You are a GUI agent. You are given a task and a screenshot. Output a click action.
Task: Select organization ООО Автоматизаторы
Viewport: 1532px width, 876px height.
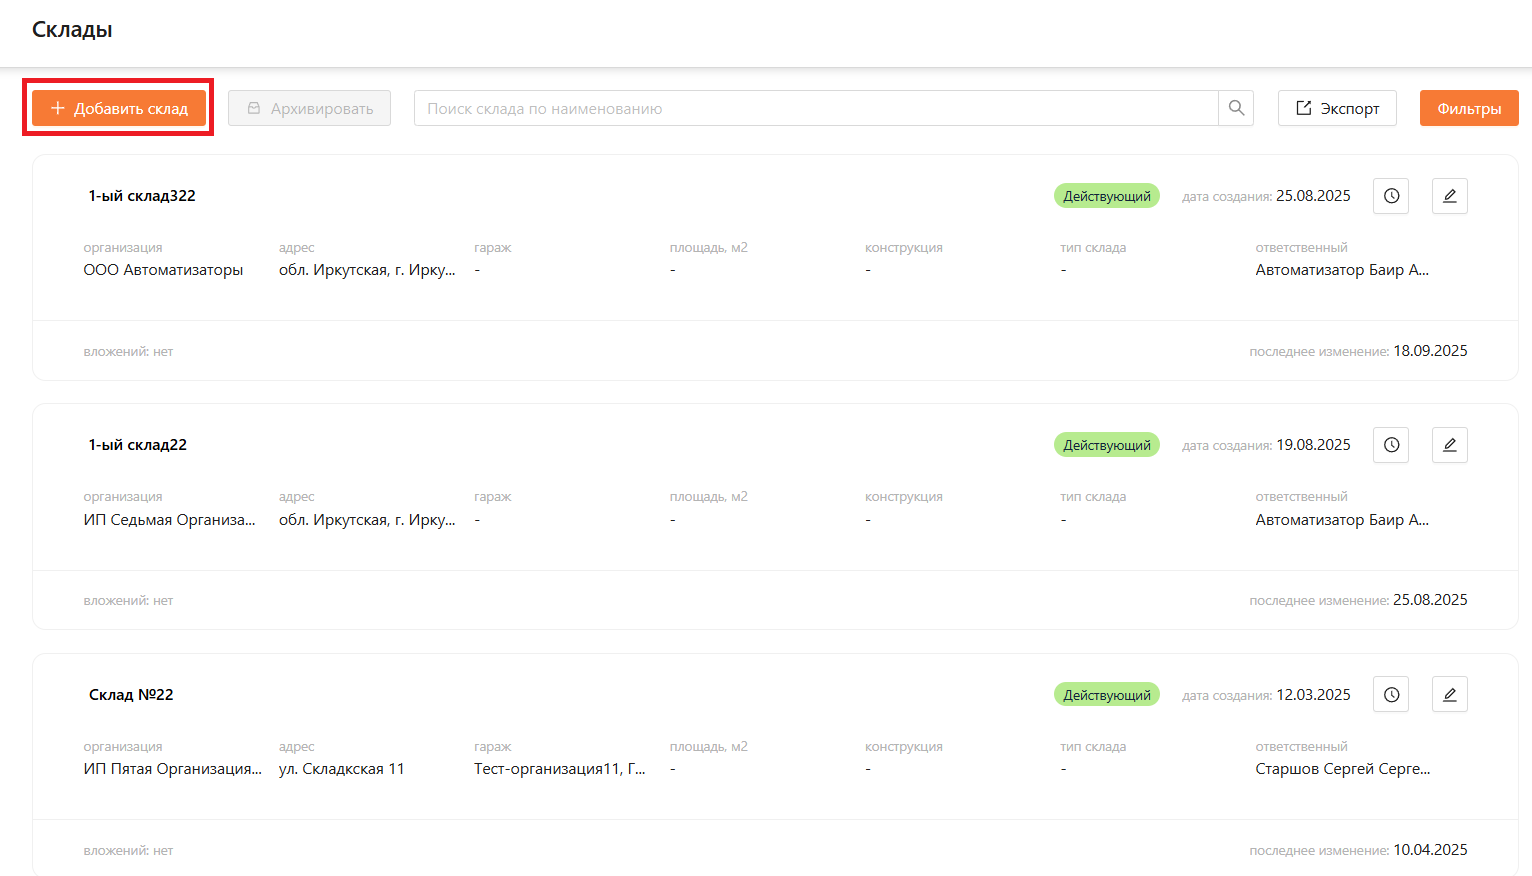pyautogui.click(x=163, y=270)
